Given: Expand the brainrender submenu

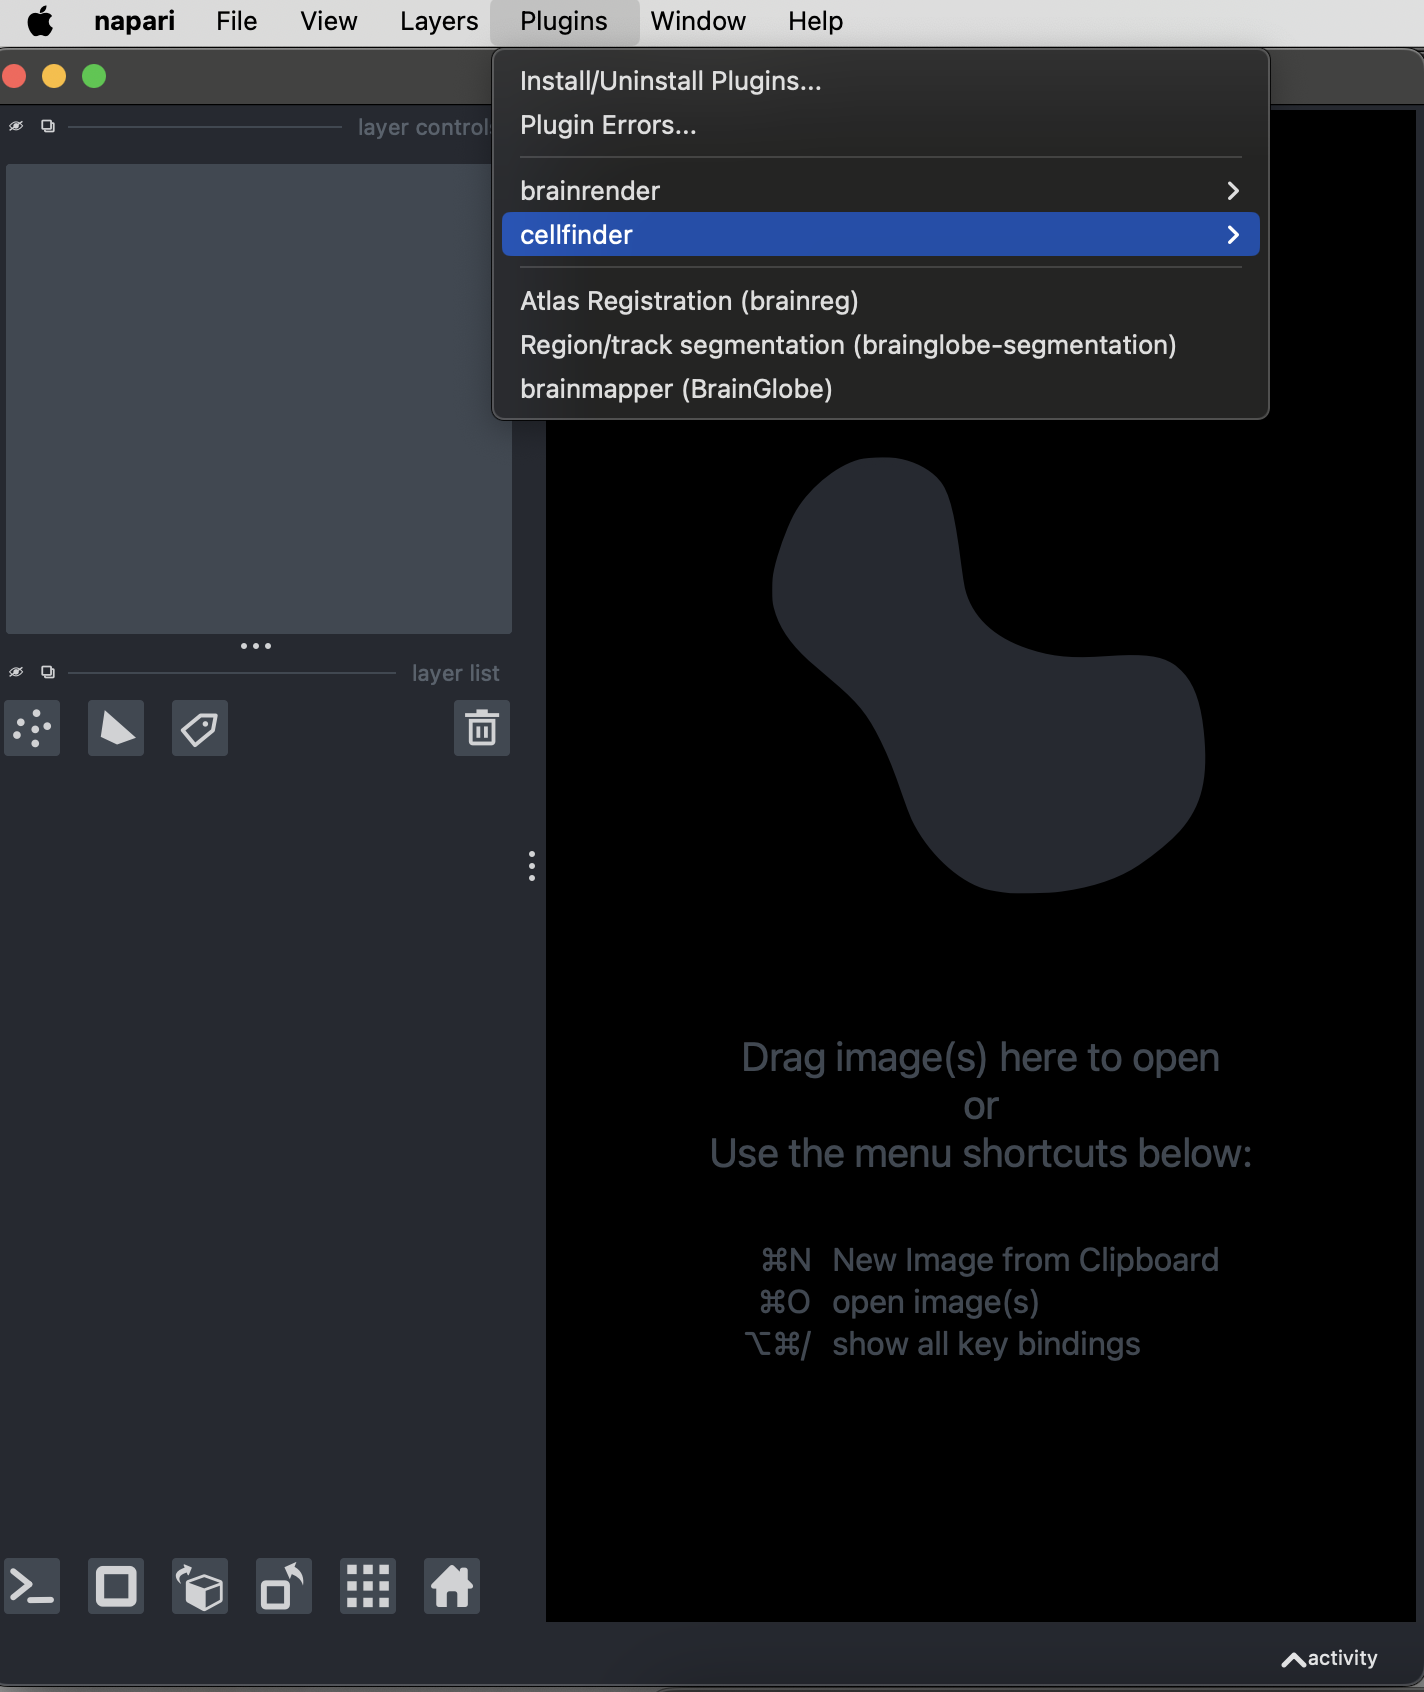Looking at the screenshot, I should click(880, 191).
